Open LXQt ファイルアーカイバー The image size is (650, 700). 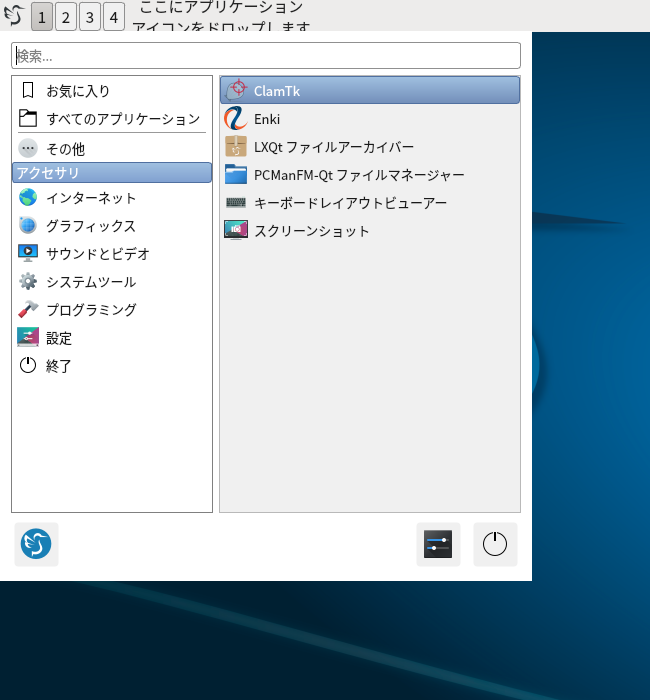pyautogui.click(x=370, y=147)
